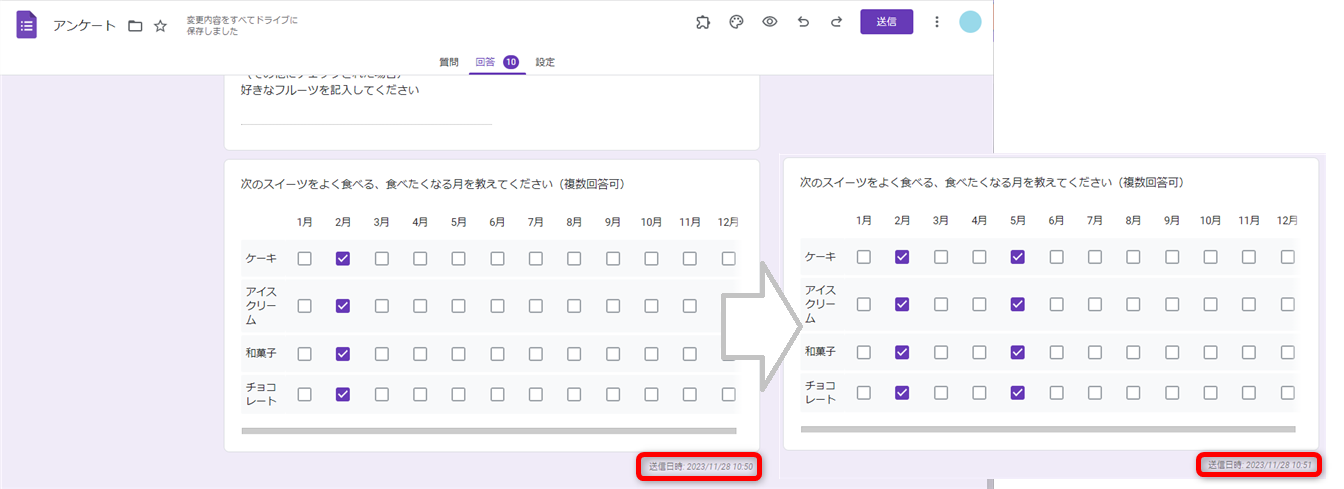This screenshot has height=489, width=1344.
Task: Check ケーキ 1月 checkbox in left grid
Action: click(x=305, y=258)
